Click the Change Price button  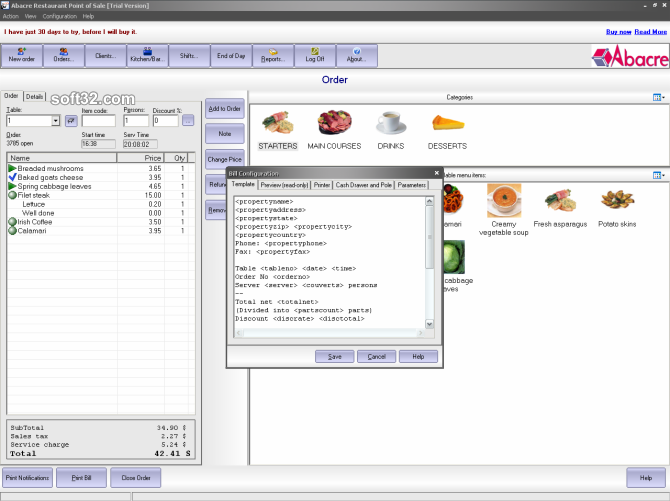(225, 159)
